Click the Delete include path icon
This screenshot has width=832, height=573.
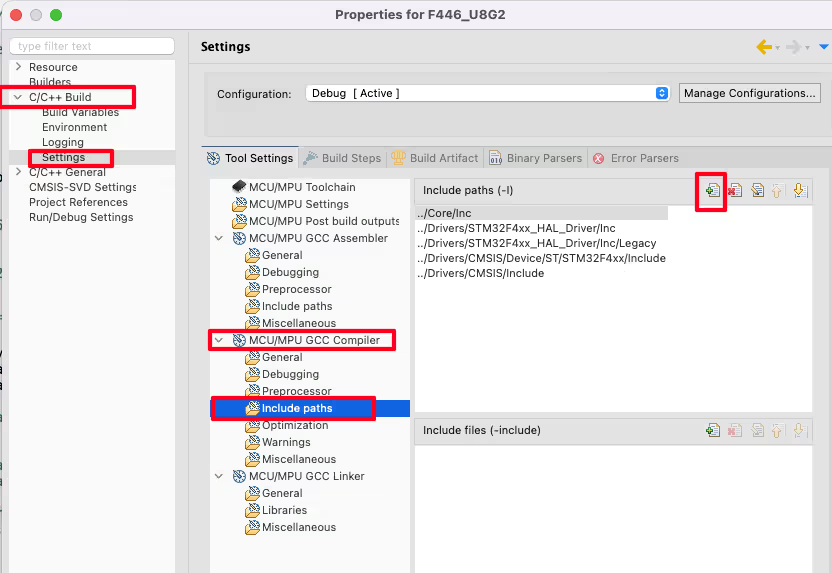pos(735,190)
